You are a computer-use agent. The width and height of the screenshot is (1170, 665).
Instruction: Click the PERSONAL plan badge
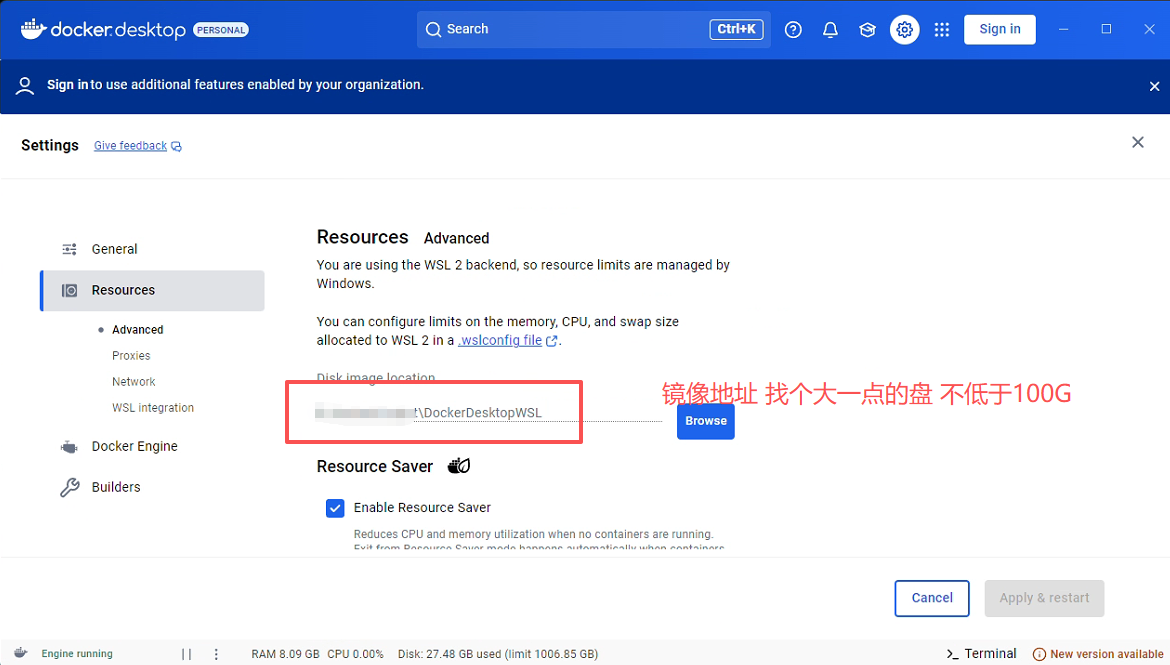tap(221, 30)
